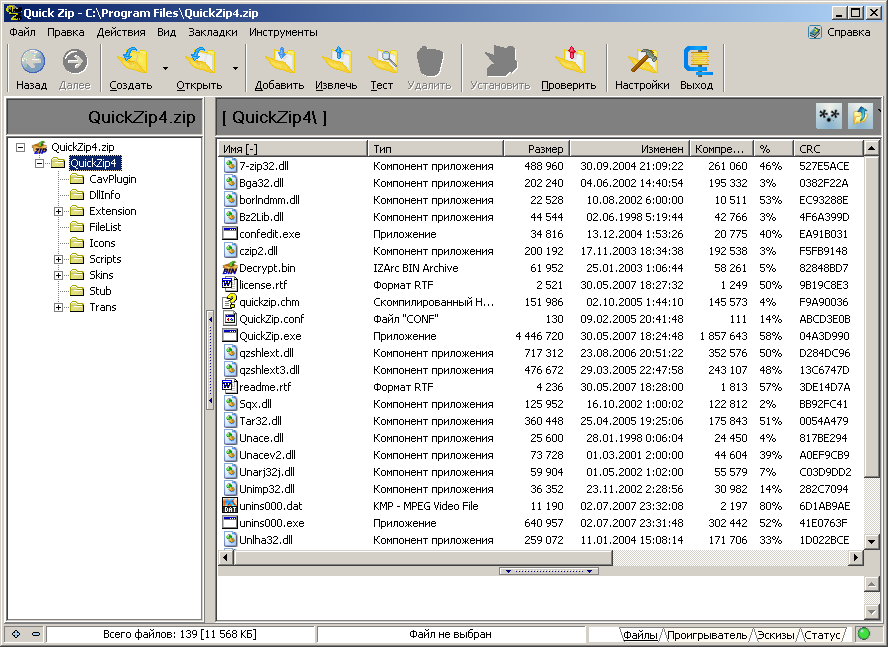Click the go up folder icon
The width and height of the screenshot is (888, 647).
point(860,117)
